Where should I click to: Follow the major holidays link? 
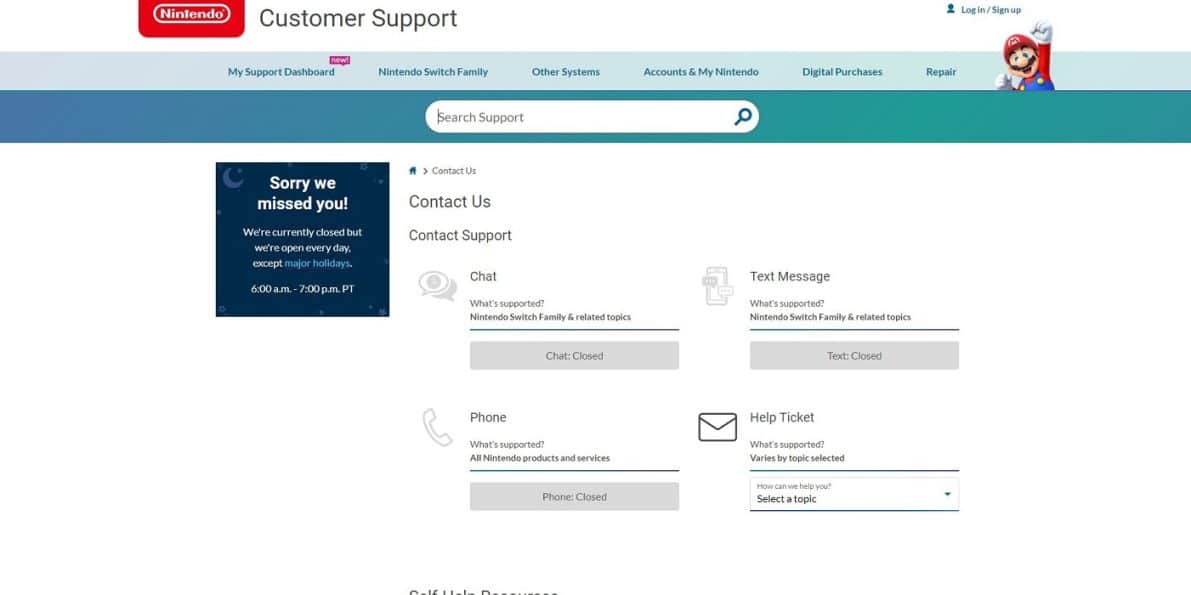(317, 264)
